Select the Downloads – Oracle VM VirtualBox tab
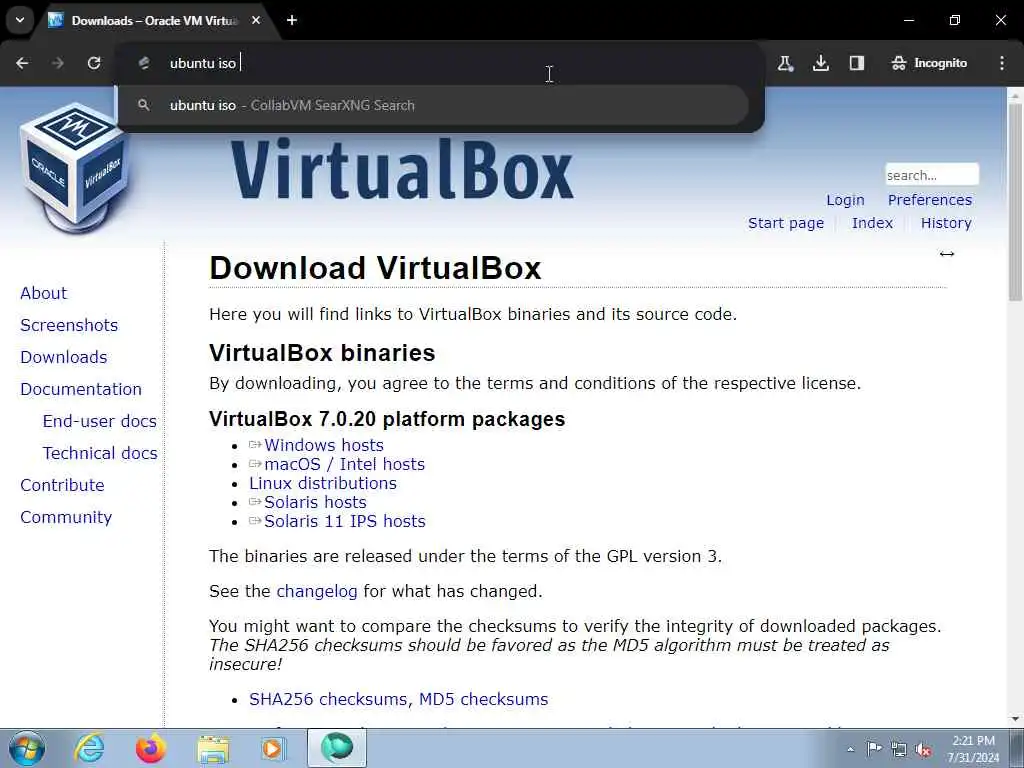 [x=154, y=21]
